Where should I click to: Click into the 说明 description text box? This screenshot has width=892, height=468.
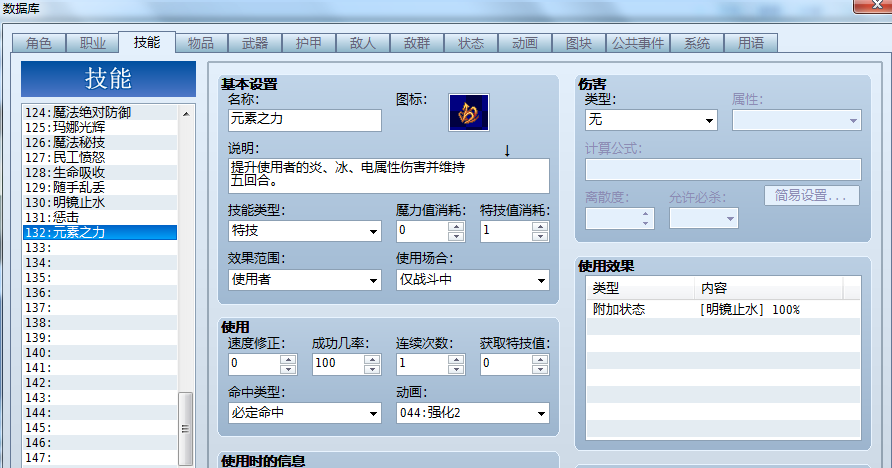389,176
